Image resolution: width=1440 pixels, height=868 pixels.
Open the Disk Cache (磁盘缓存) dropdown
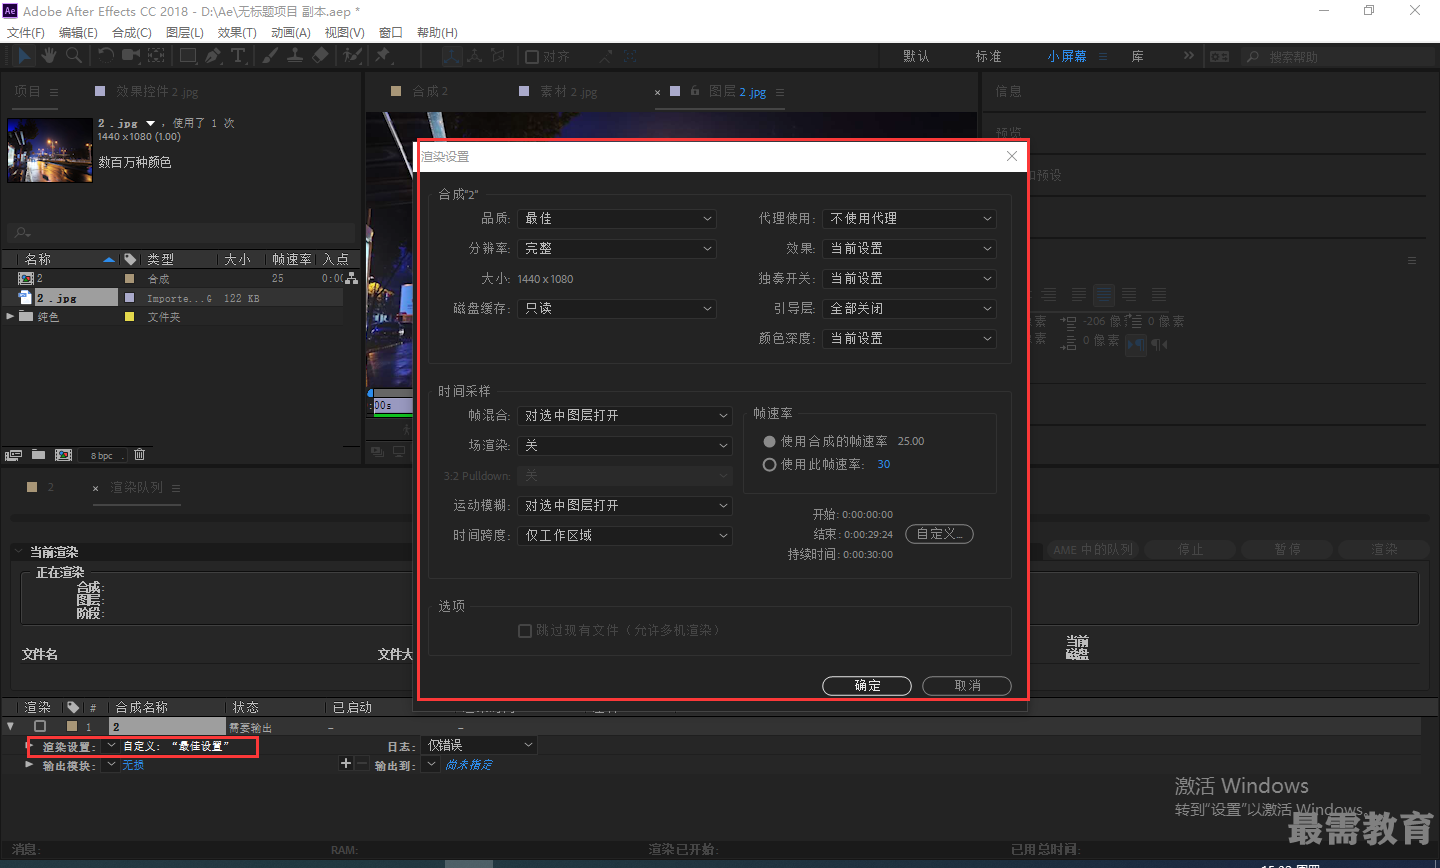pos(617,308)
